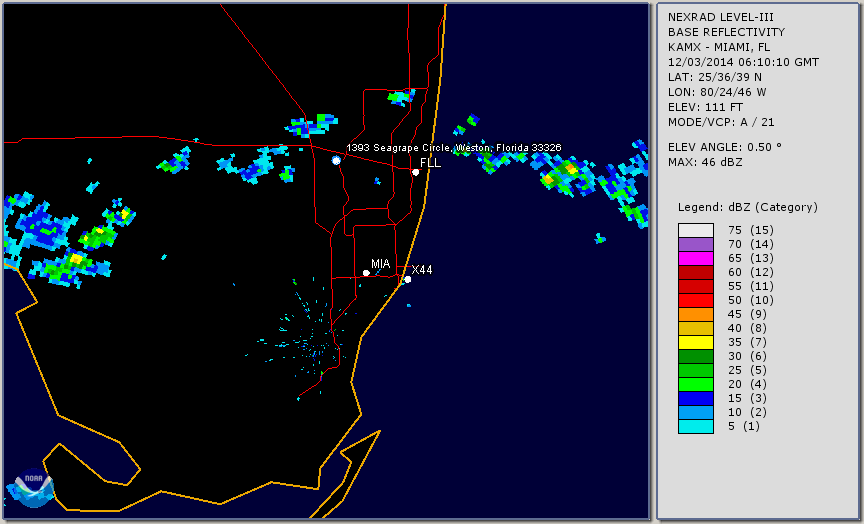Click the Seagrape Circle Weston location marker
Image resolution: width=864 pixels, height=524 pixels.
336,160
